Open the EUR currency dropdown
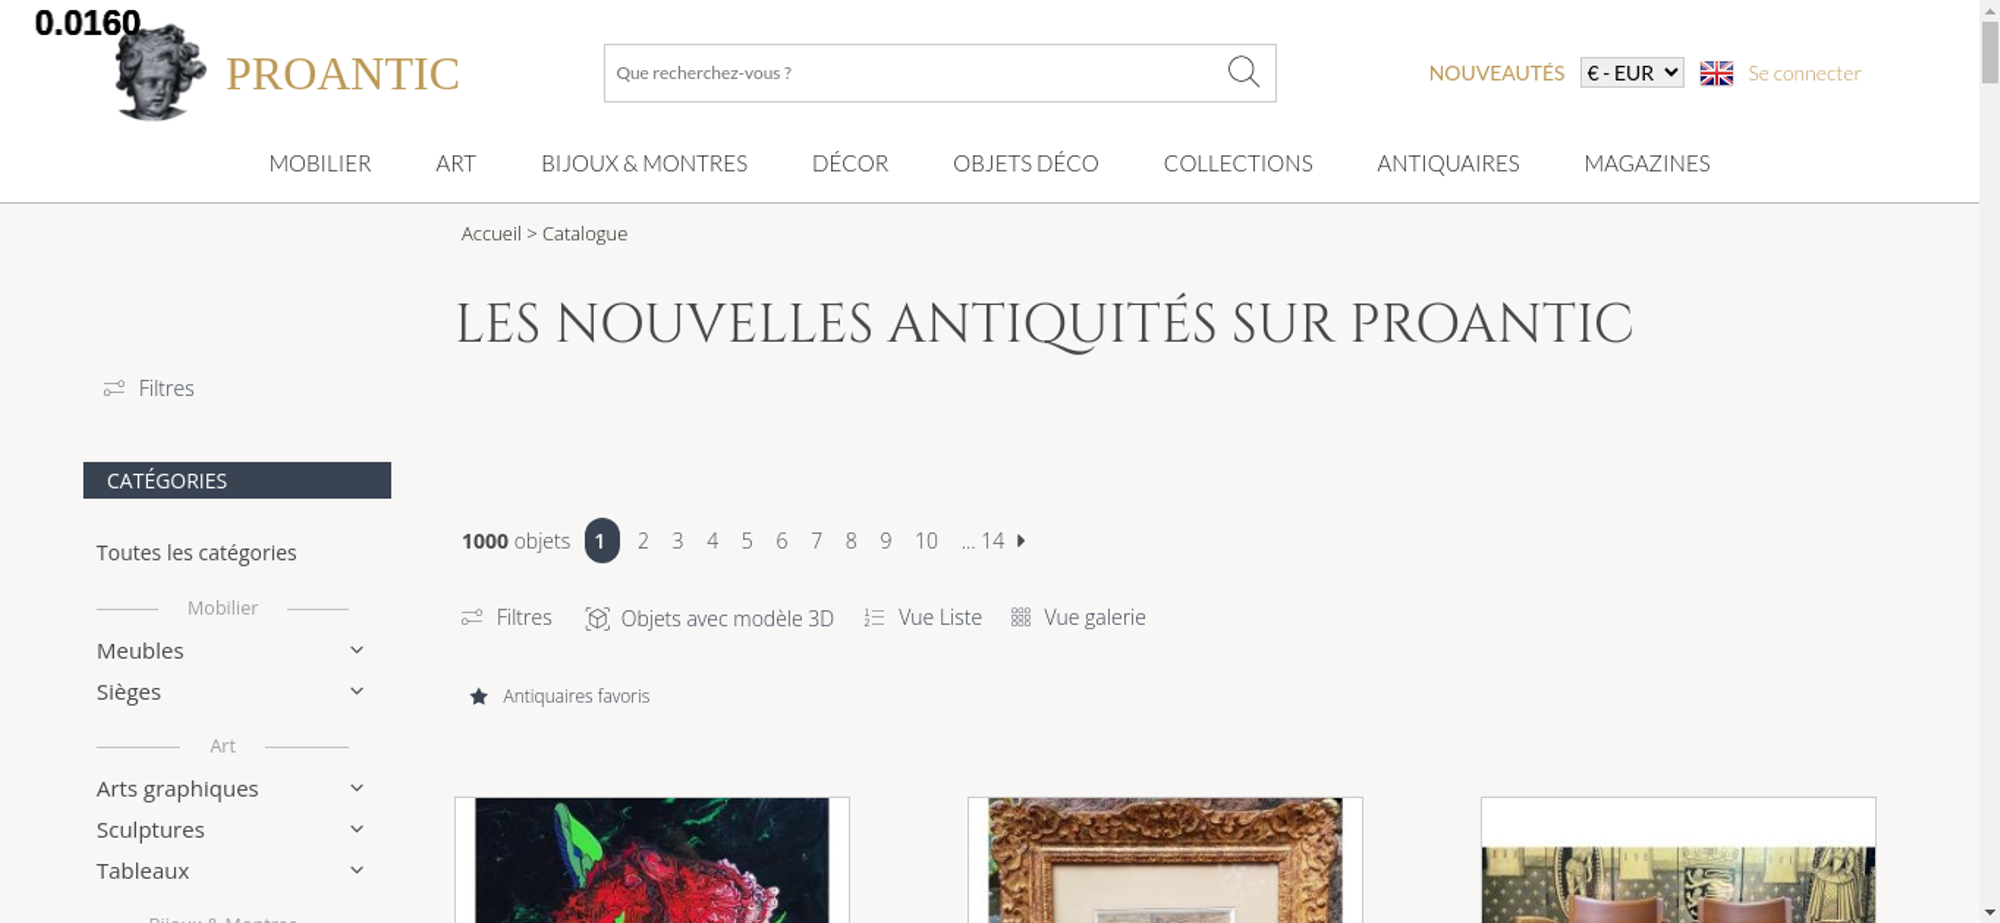Viewport: 2000px width, 923px height. (1632, 73)
